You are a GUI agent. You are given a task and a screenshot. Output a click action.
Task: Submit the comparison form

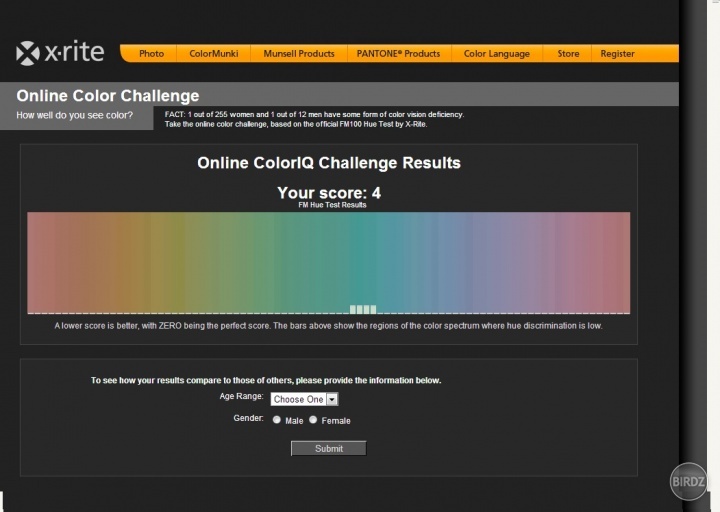tap(329, 449)
